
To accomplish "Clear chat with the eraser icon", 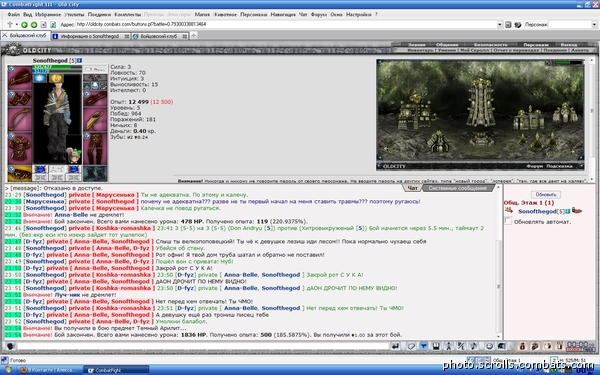I will pos(411,346).
